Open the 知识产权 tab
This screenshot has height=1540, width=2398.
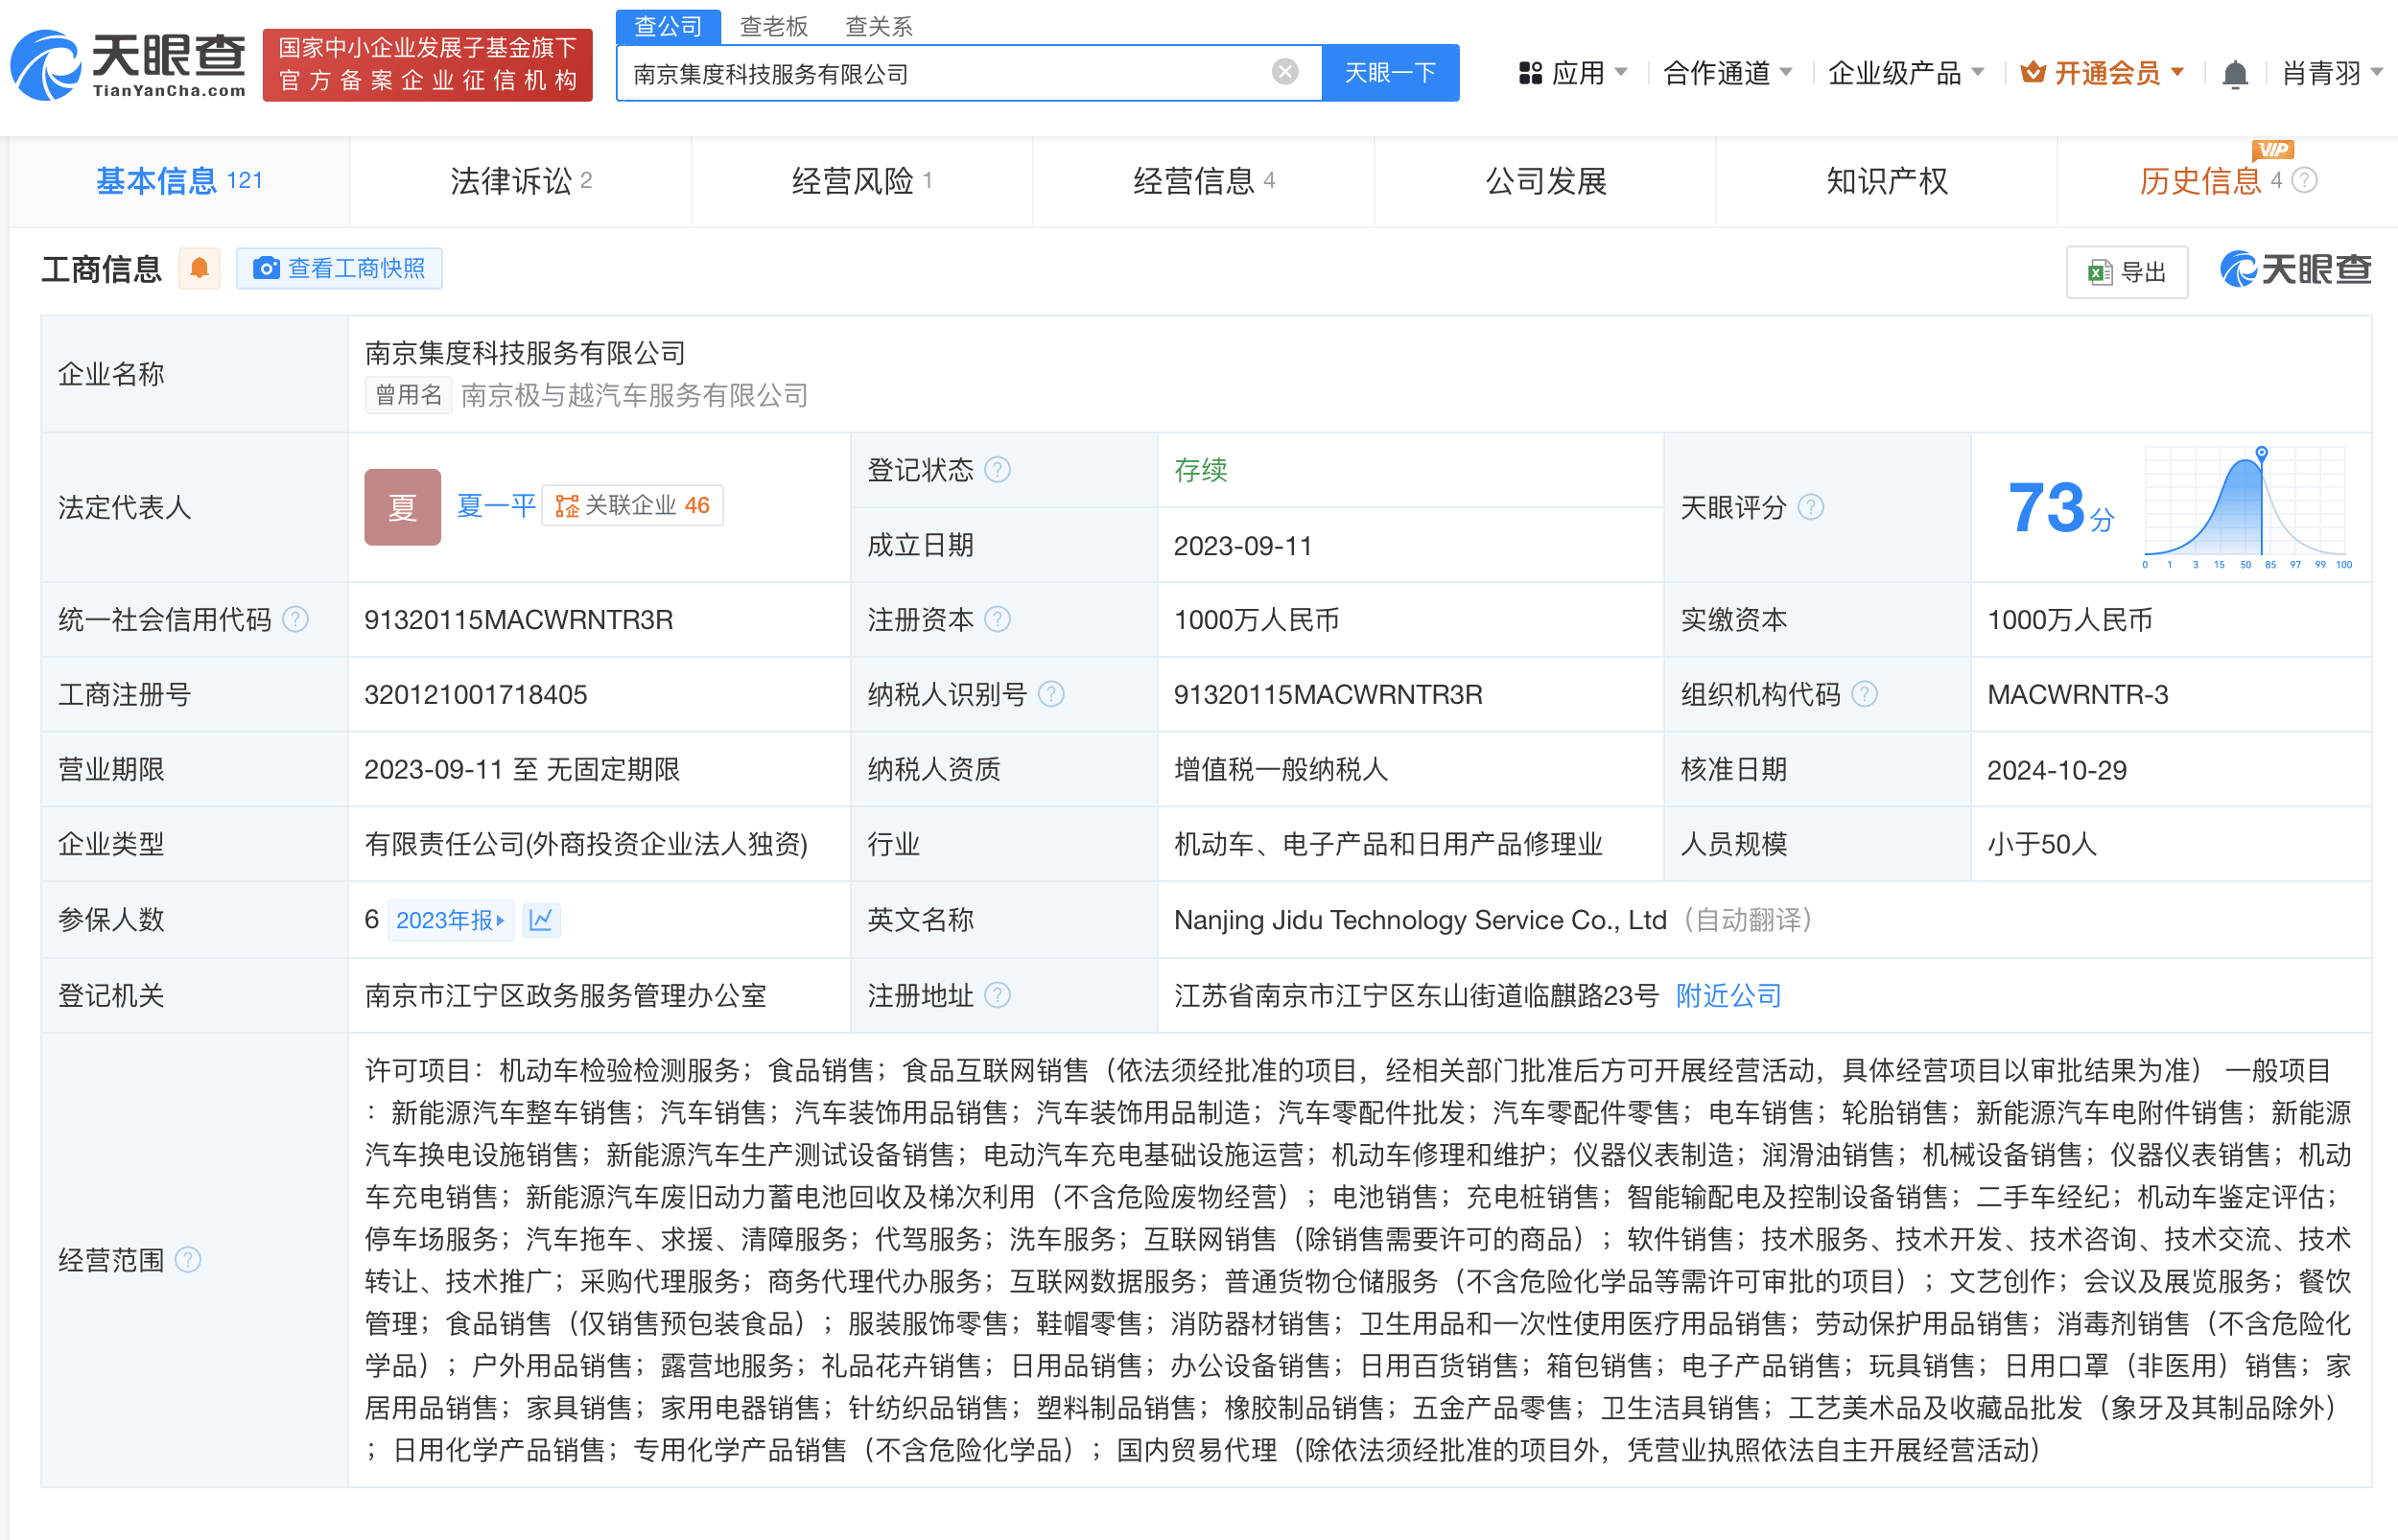(x=1886, y=181)
